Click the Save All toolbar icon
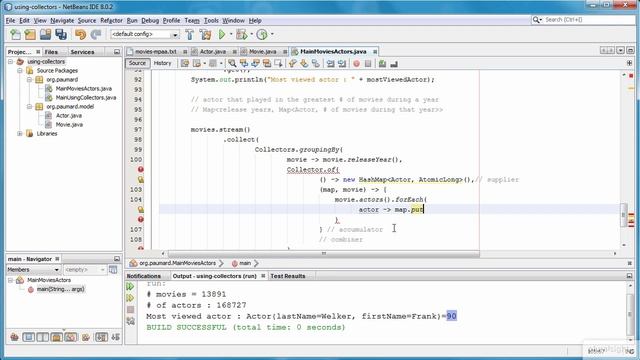The image size is (640, 360). pyautogui.click(x=61, y=35)
